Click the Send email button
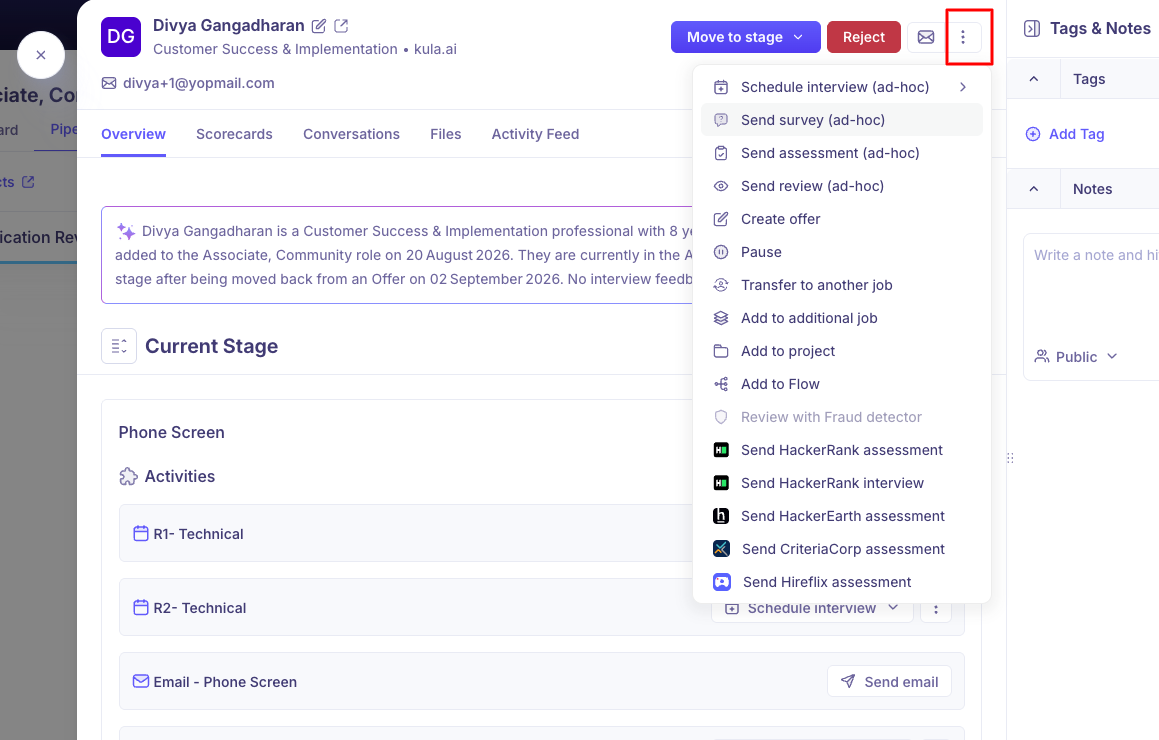 [x=889, y=682]
